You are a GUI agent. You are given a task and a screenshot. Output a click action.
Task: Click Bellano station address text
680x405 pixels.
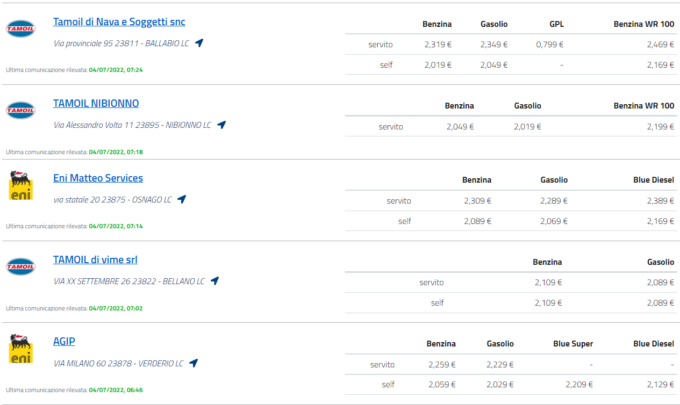coord(130,281)
